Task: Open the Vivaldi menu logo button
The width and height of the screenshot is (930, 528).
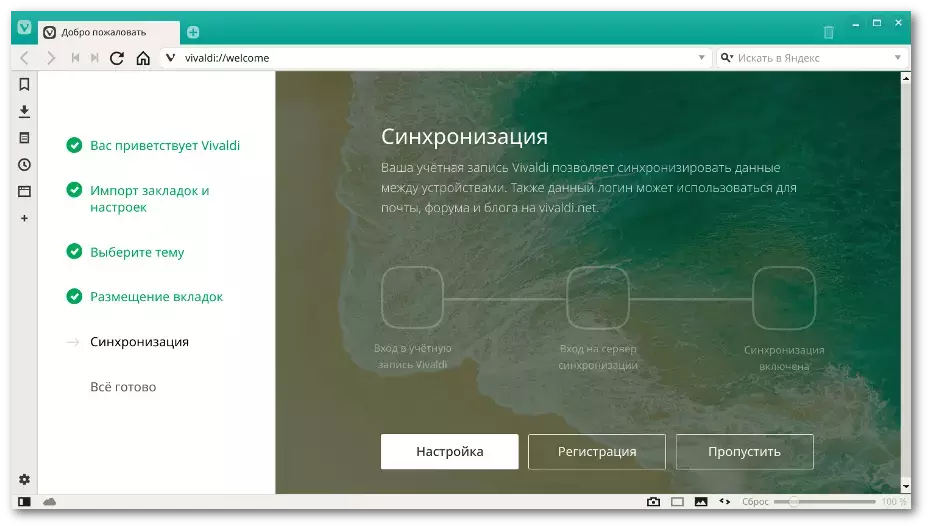Action: pos(24,27)
